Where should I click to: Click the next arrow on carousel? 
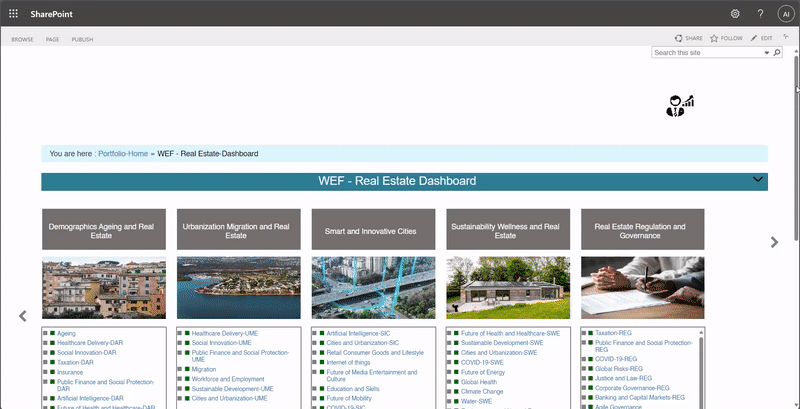(x=774, y=242)
